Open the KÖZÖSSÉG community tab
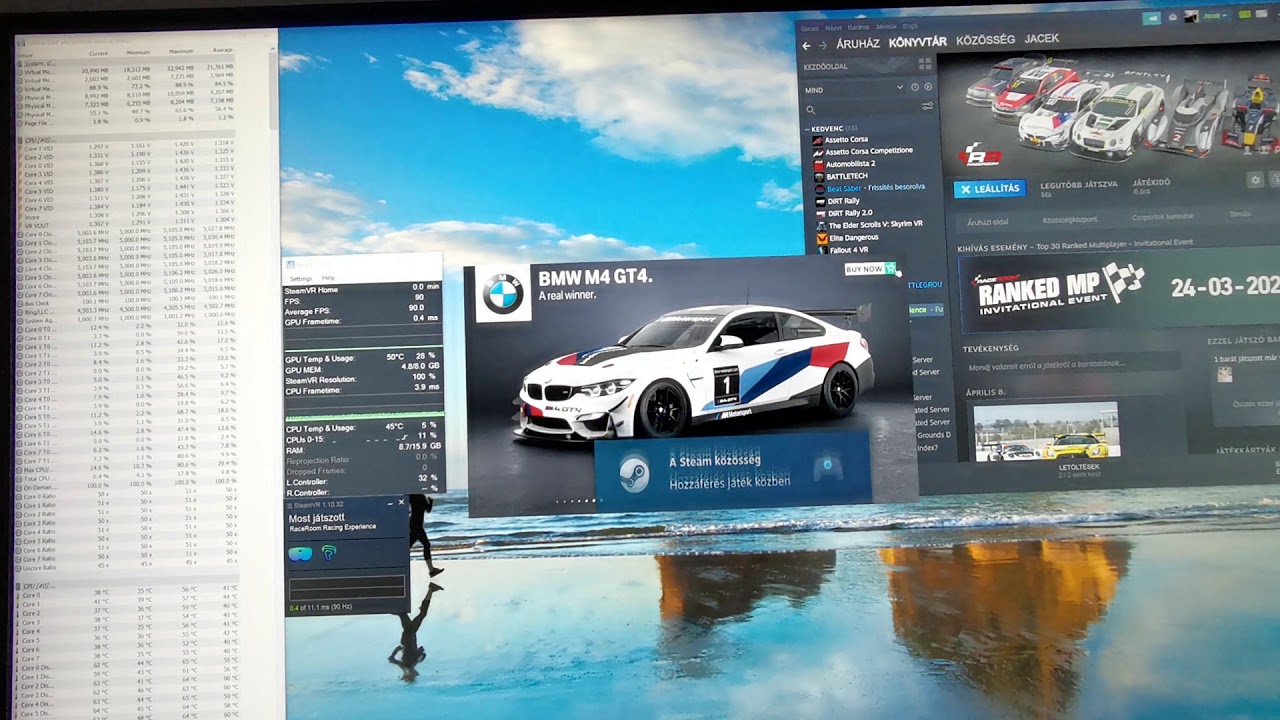The height and width of the screenshot is (720, 1280). pyautogui.click(x=985, y=40)
